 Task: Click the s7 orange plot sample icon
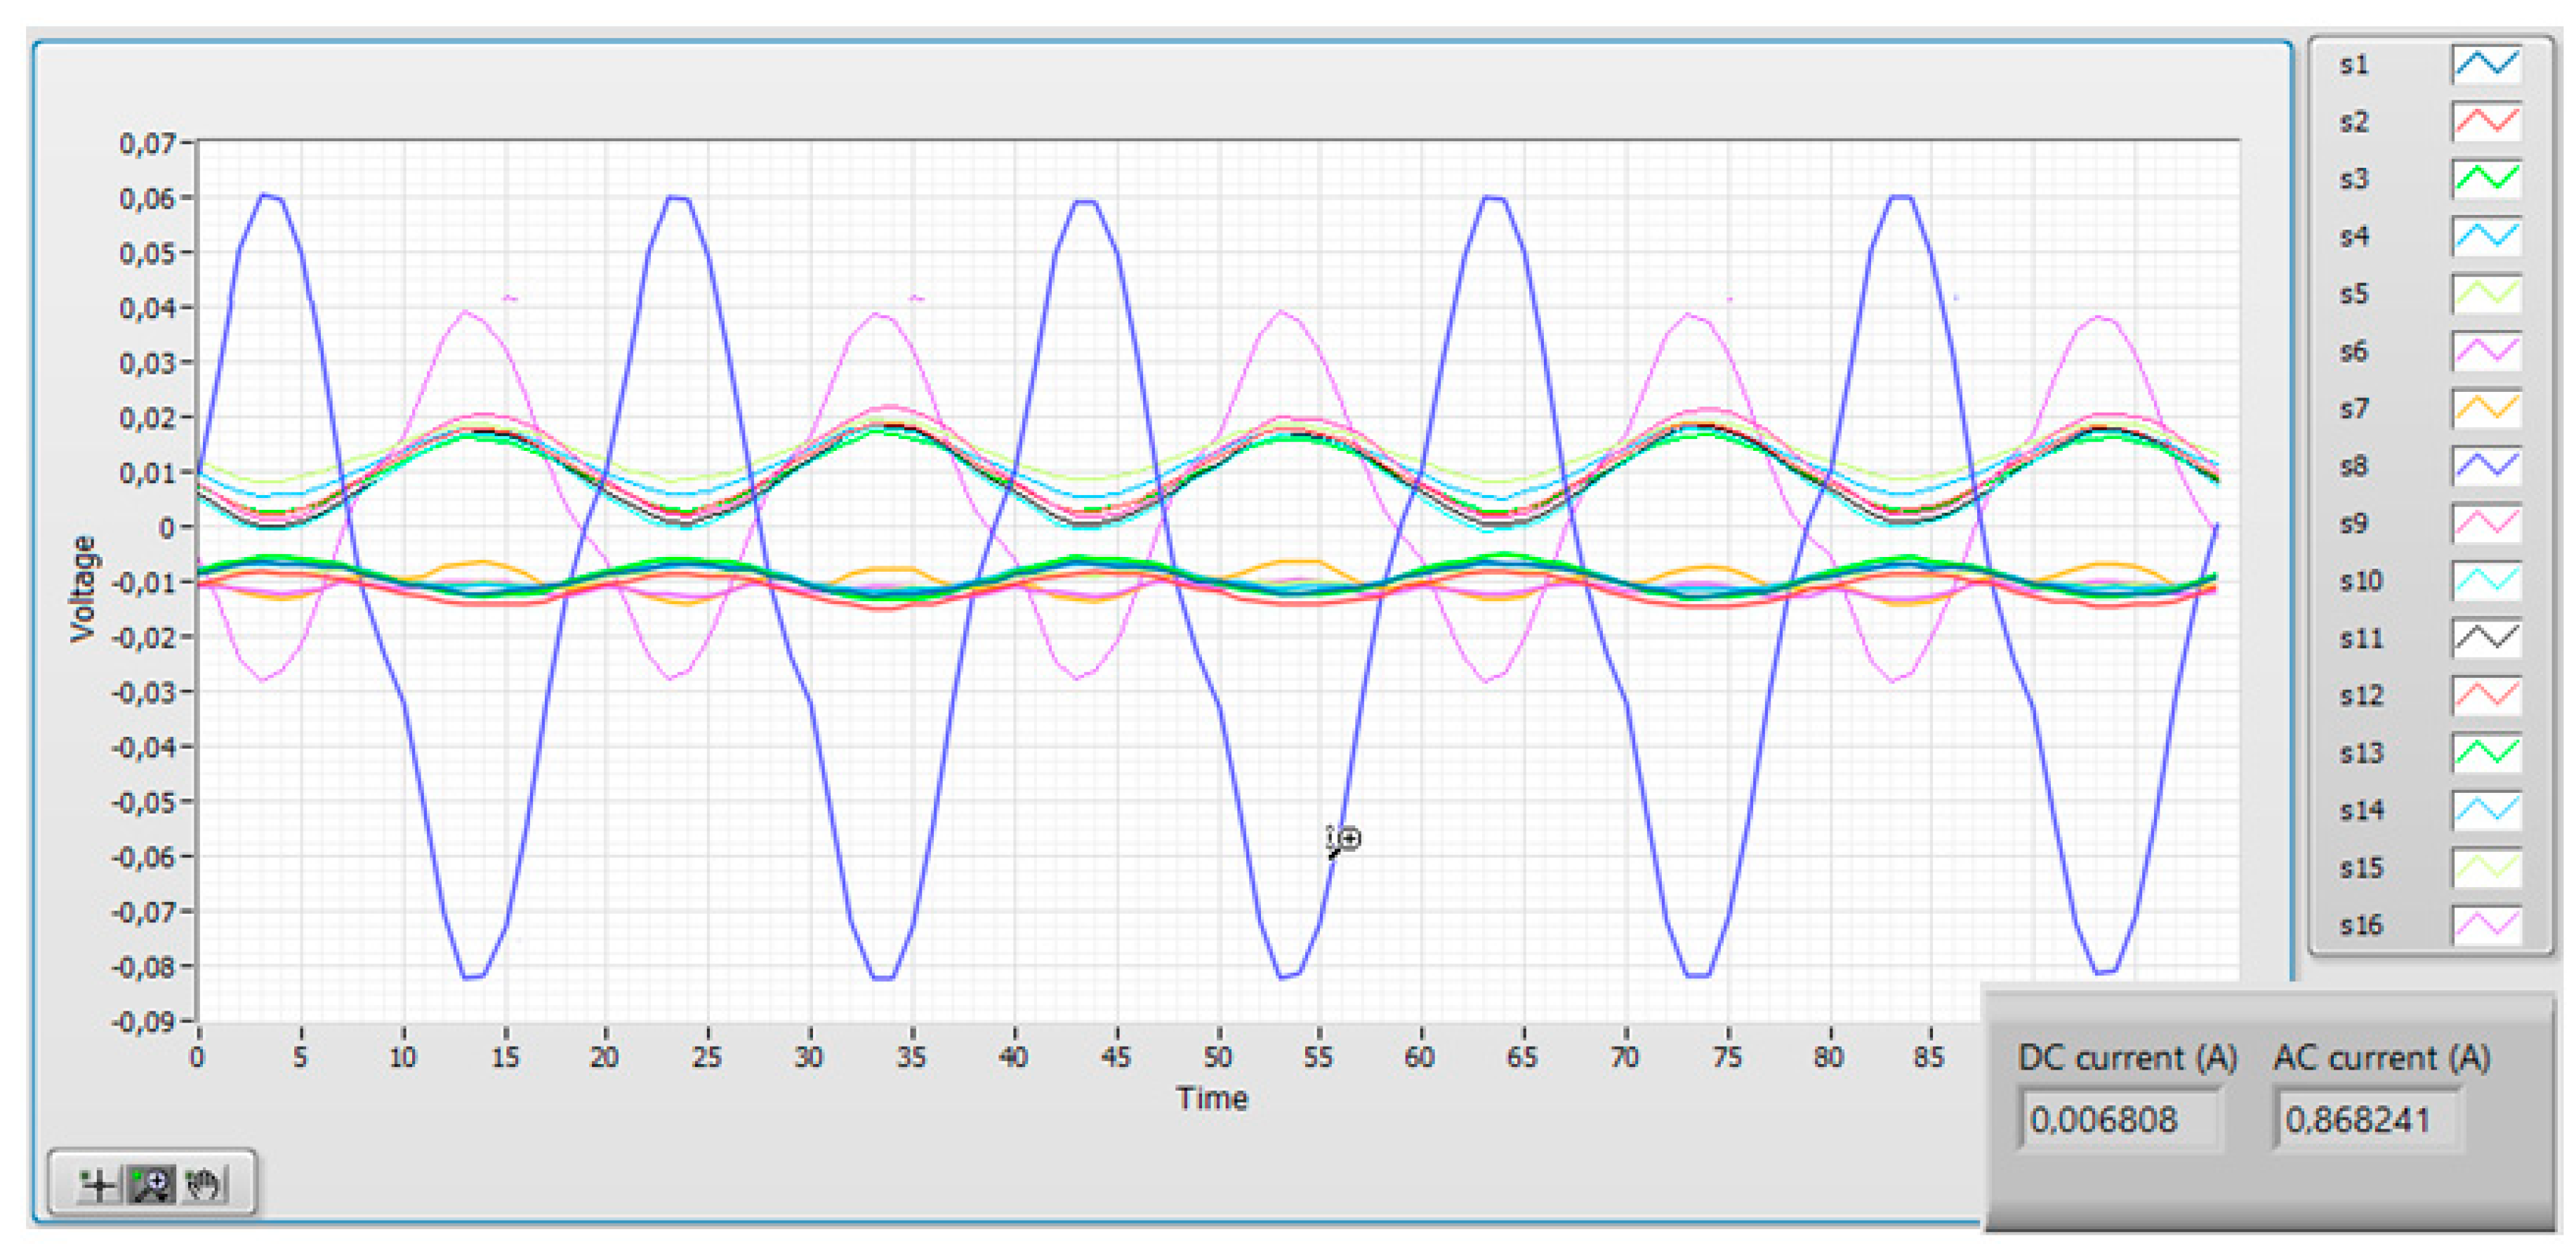2486,409
